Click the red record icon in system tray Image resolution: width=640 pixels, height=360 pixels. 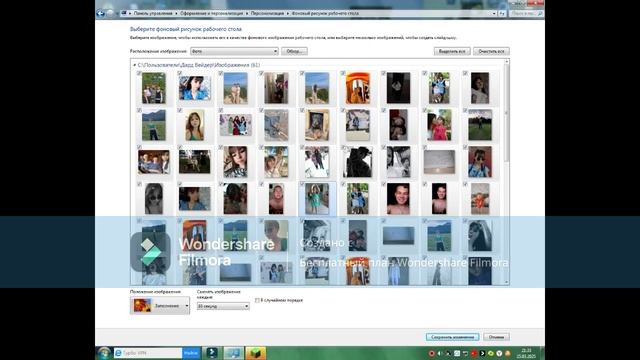click(431, 353)
